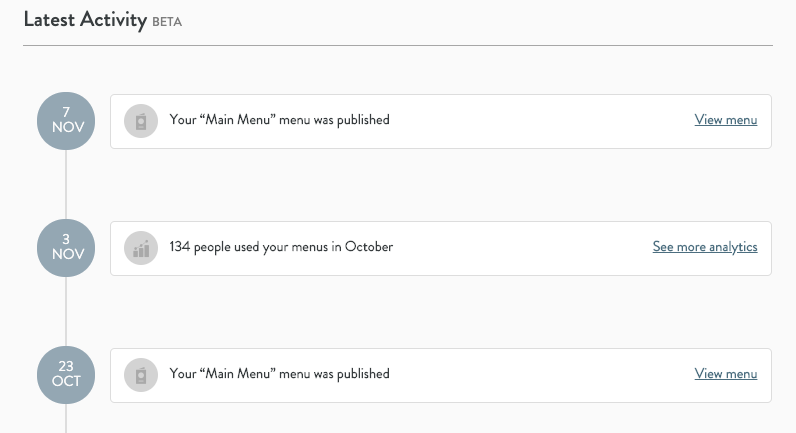Screen dimensions: 796x433
Task: Select the 7 Nov date circle
Action: coord(66,121)
